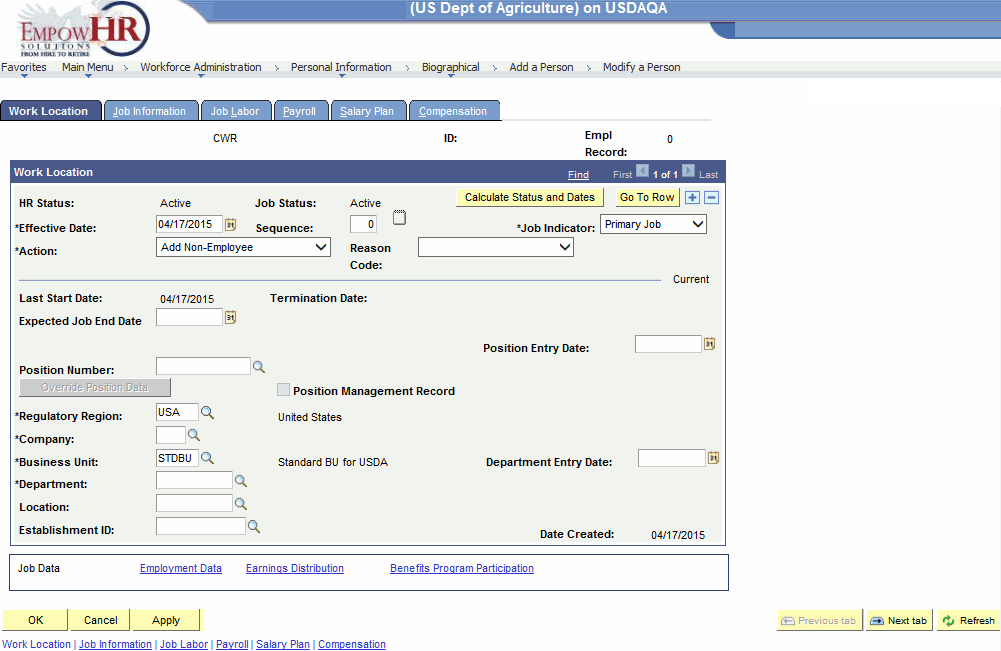This screenshot has height=651, width=1001.
Task: Look up Position Number values
Action: [x=259, y=367]
